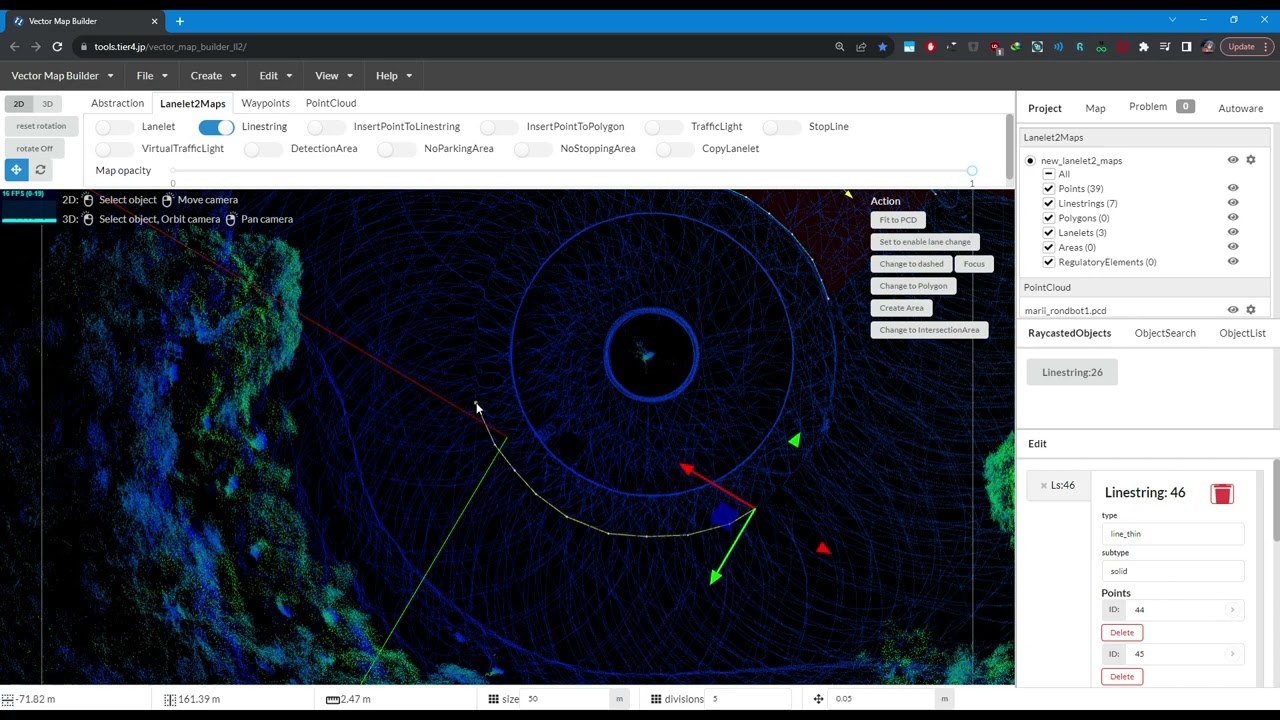Viewport: 1280px width, 720px height.
Task: Switch to the Abstraction tab
Action: [118, 103]
